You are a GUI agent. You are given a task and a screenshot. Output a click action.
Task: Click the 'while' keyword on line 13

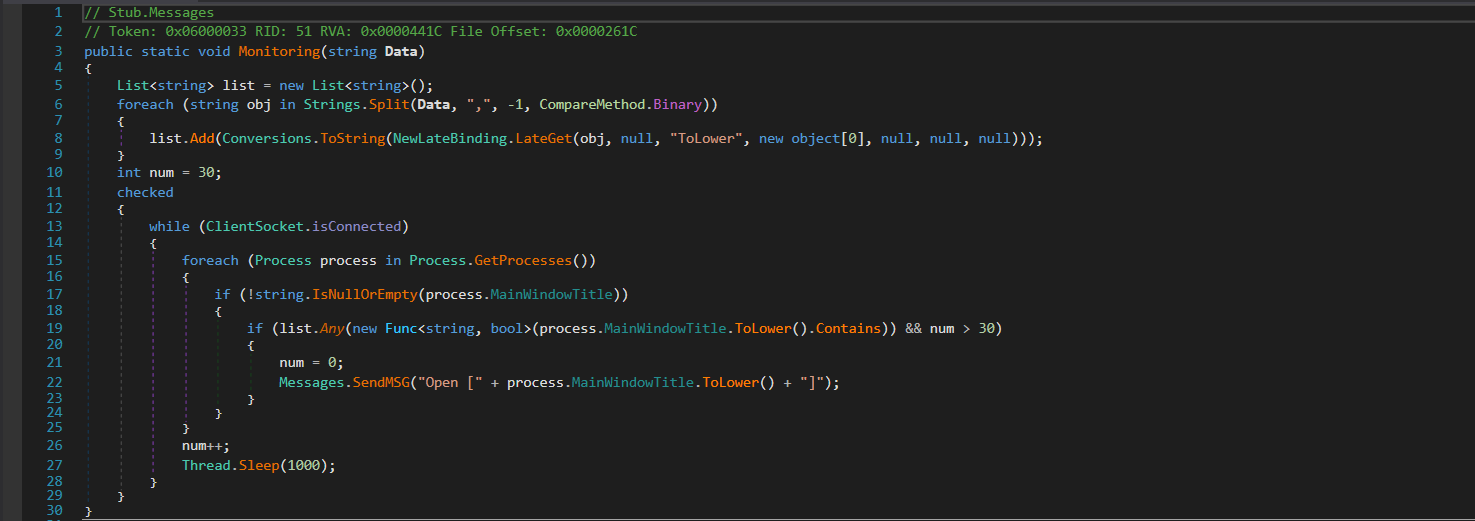169,227
